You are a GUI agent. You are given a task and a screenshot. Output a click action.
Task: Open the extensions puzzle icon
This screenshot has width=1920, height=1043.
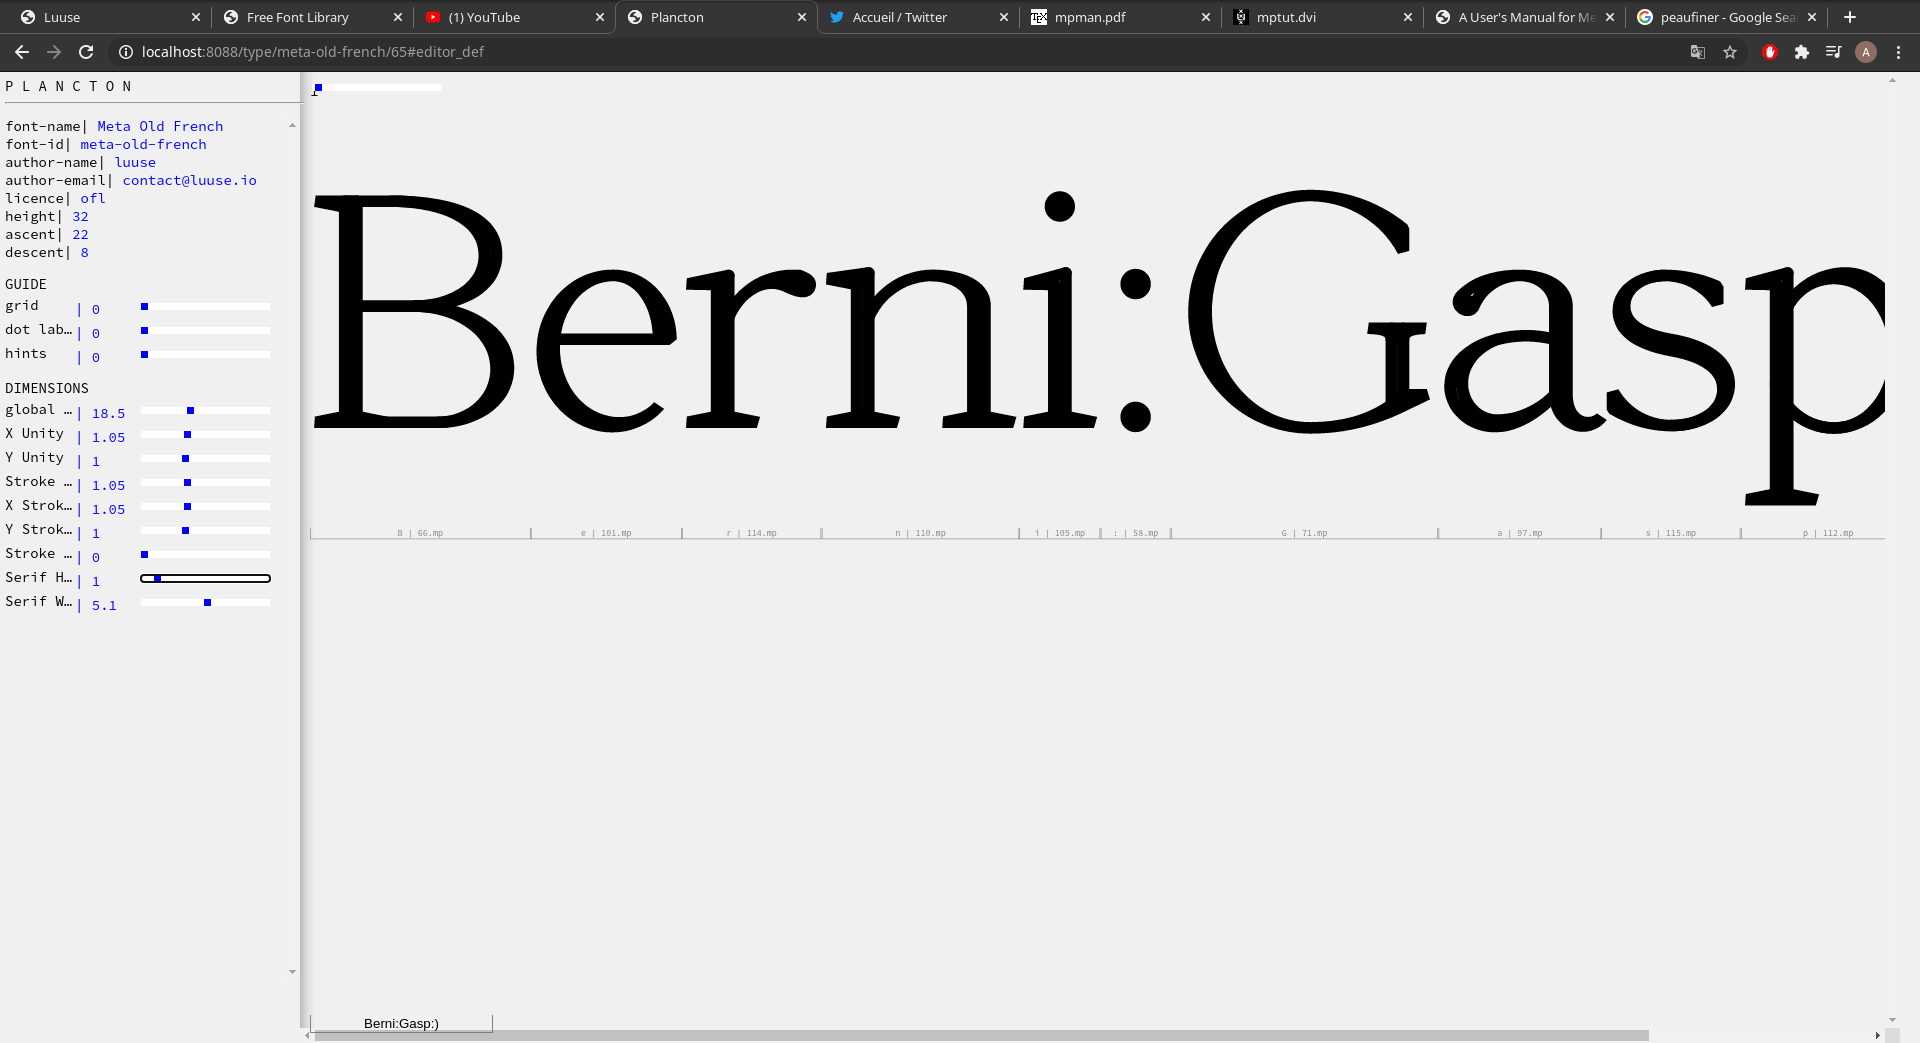pos(1801,52)
